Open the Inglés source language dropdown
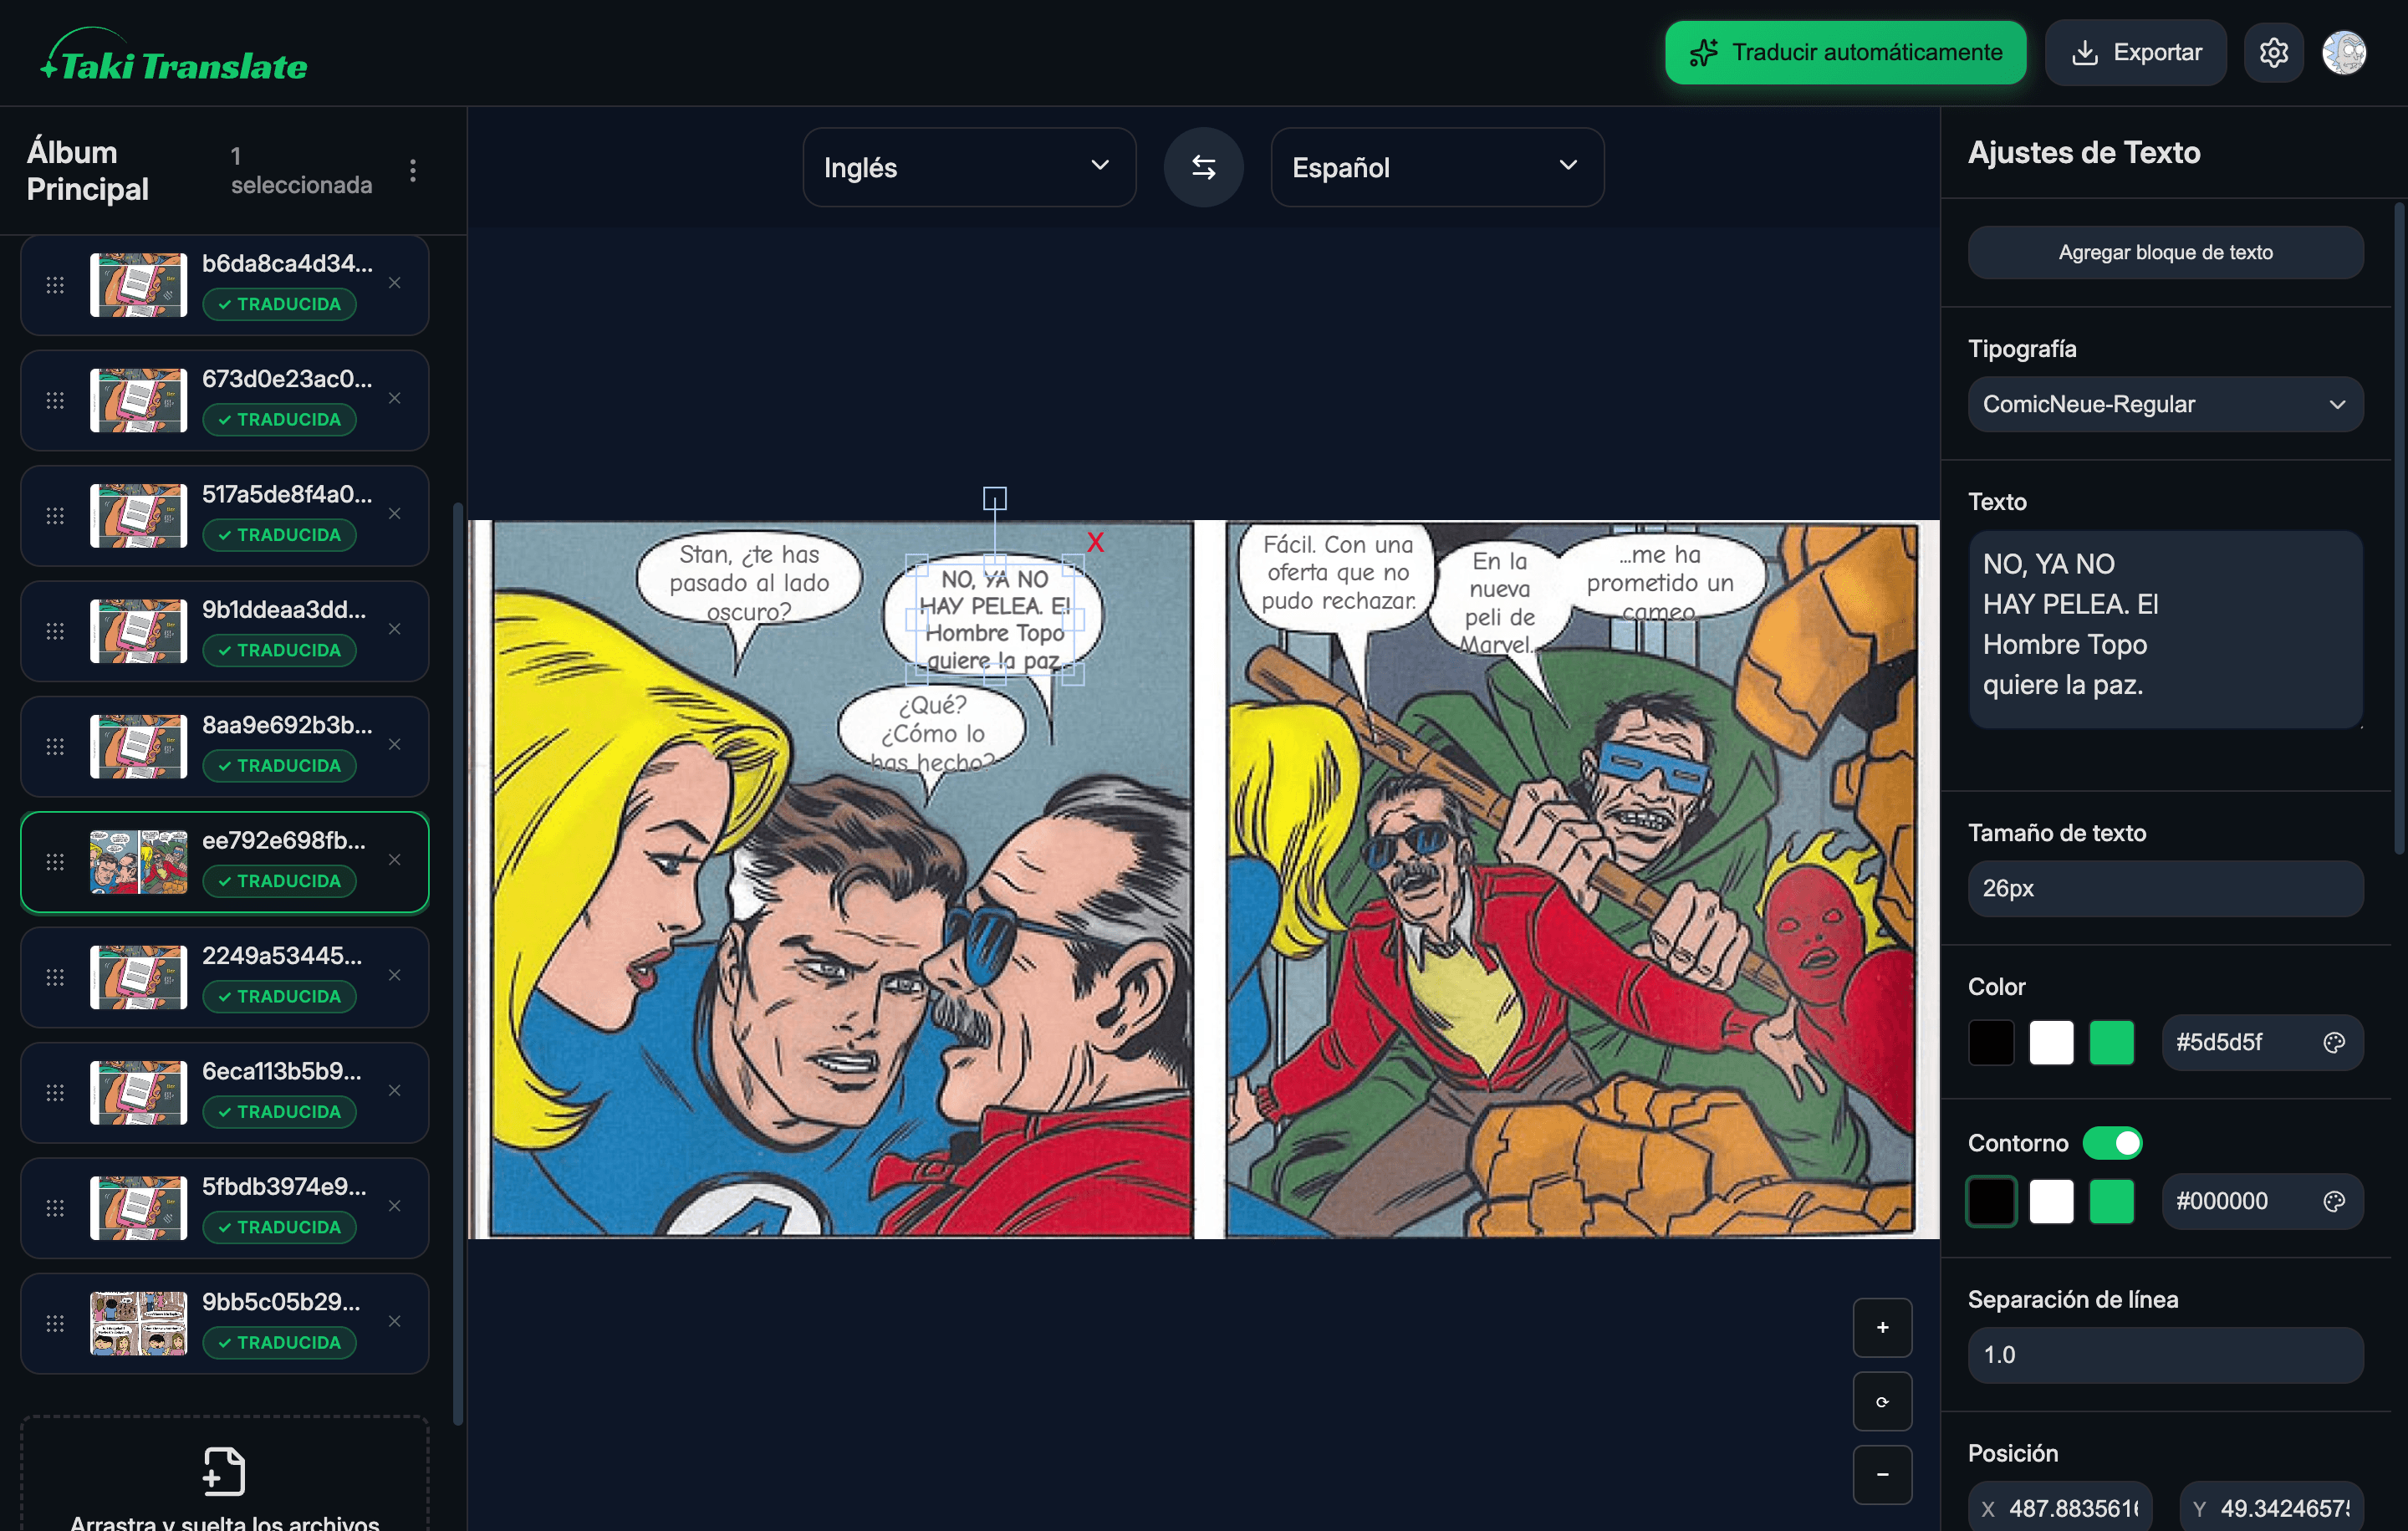2408x1531 pixels. point(968,167)
